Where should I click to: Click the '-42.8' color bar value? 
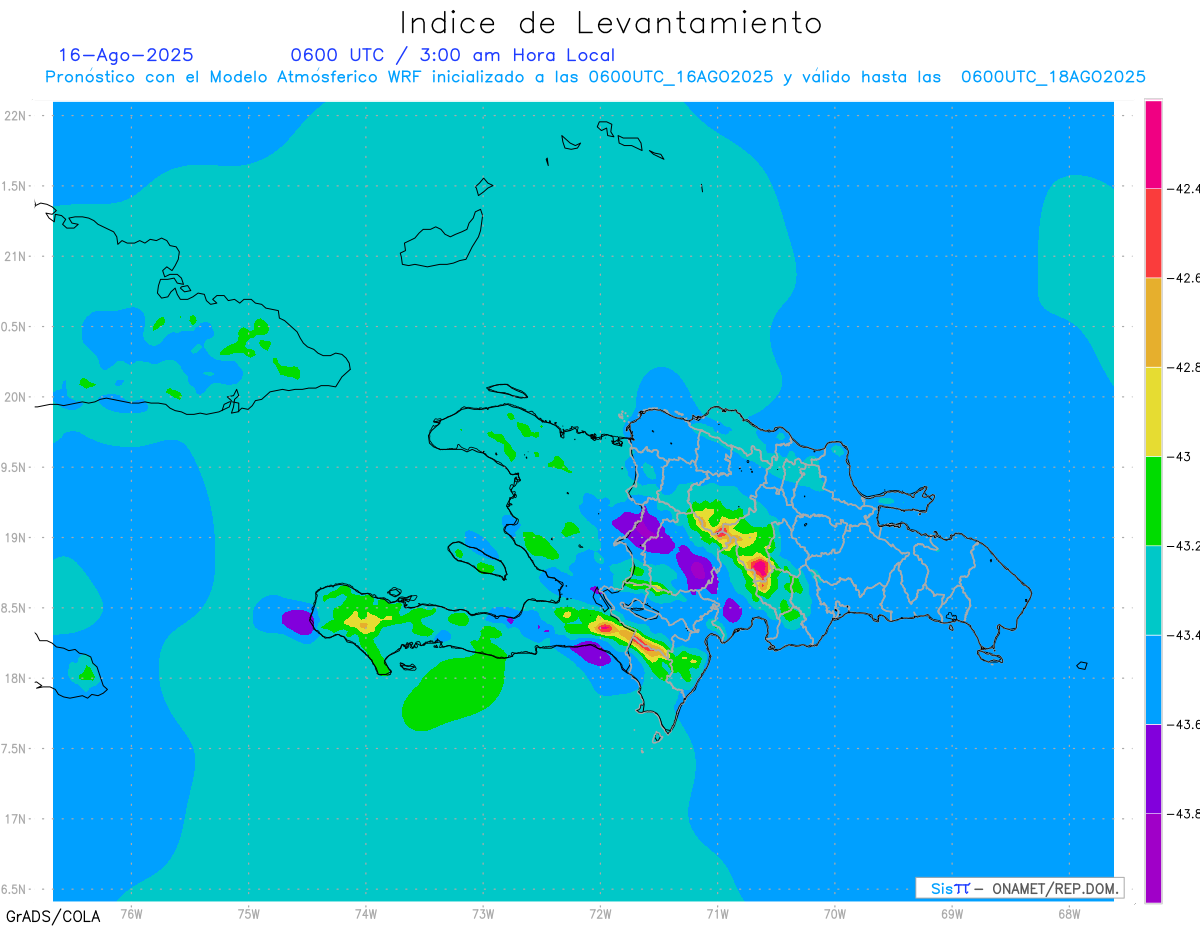(1182, 367)
